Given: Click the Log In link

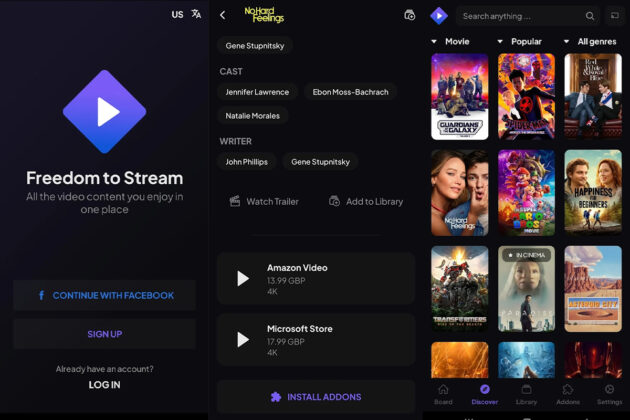Looking at the screenshot, I should (x=104, y=385).
